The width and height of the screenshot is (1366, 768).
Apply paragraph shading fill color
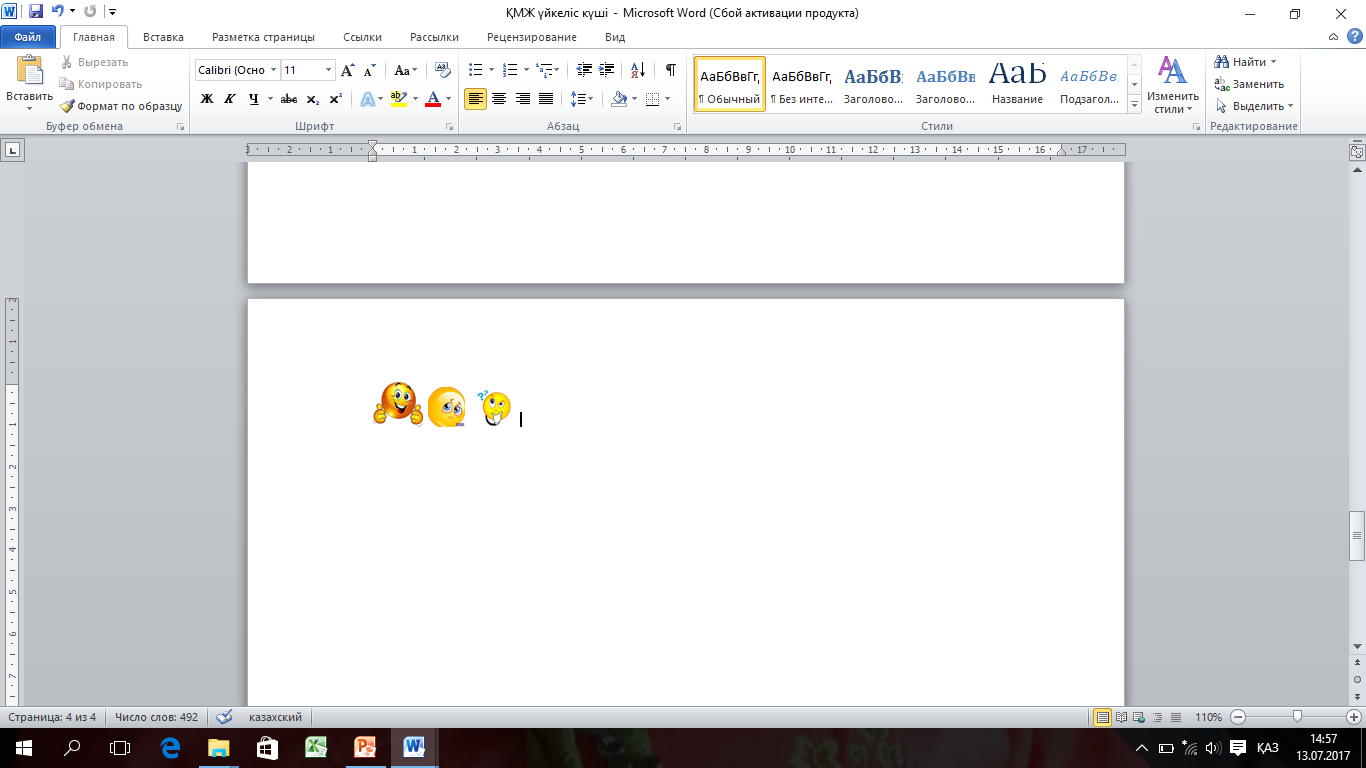pos(619,99)
